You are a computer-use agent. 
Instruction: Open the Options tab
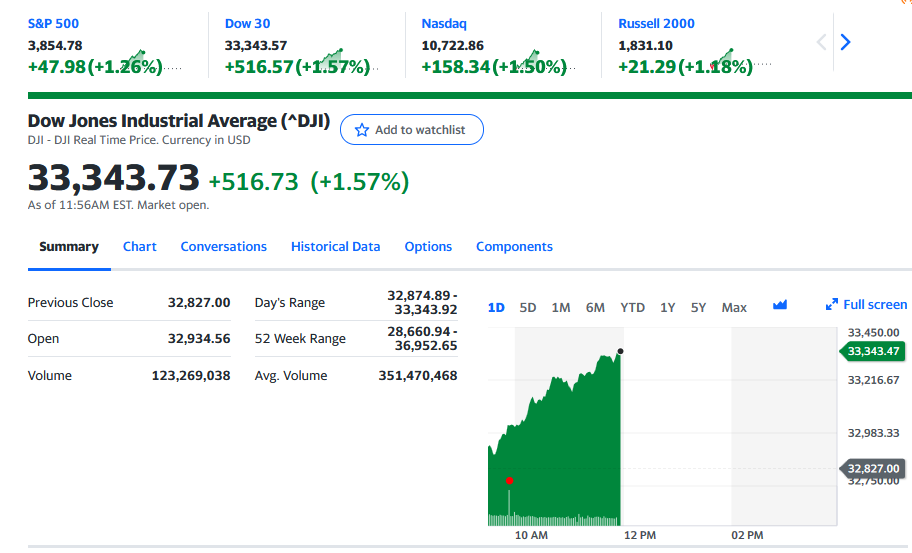[428, 247]
